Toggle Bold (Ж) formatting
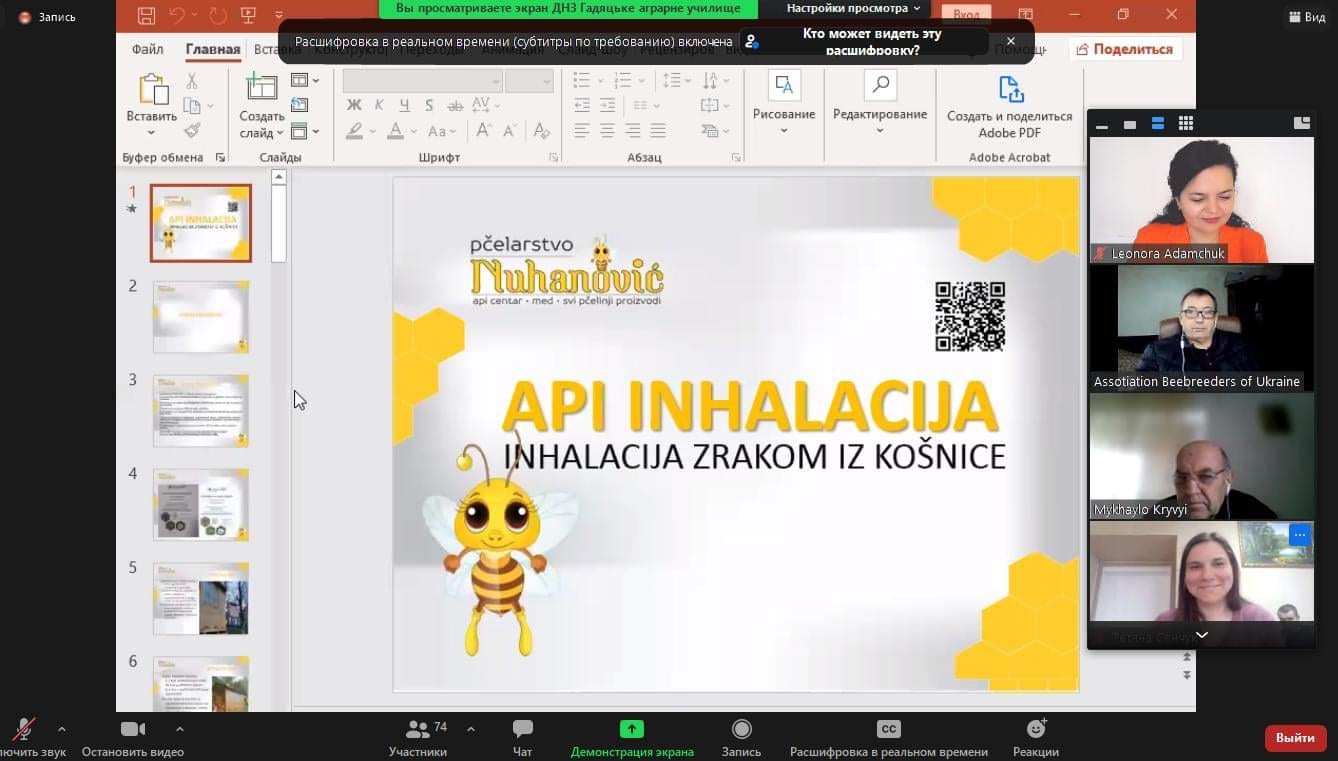The width and height of the screenshot is (1338, 761). pyautogui.click(x=353, y=105)
